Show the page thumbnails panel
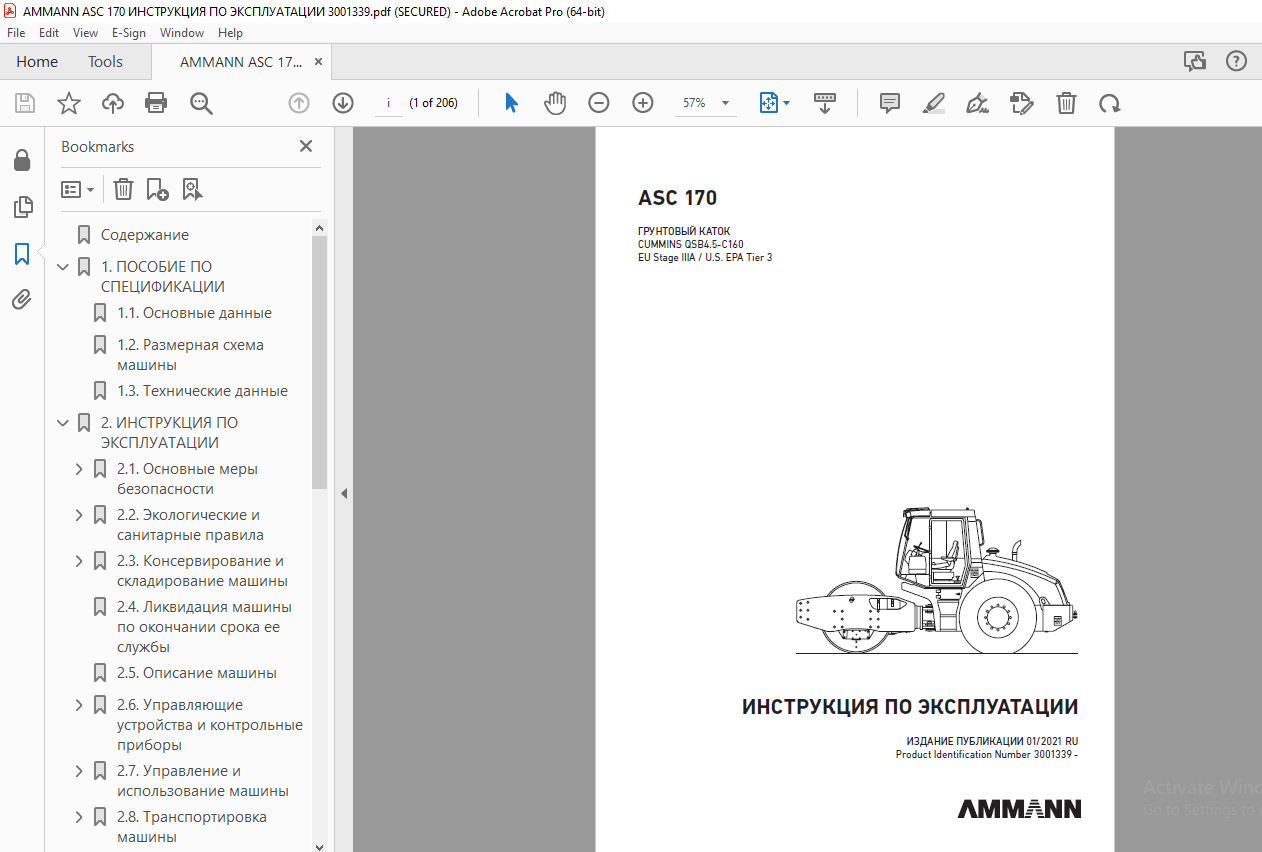 click(x=22, y=207)
